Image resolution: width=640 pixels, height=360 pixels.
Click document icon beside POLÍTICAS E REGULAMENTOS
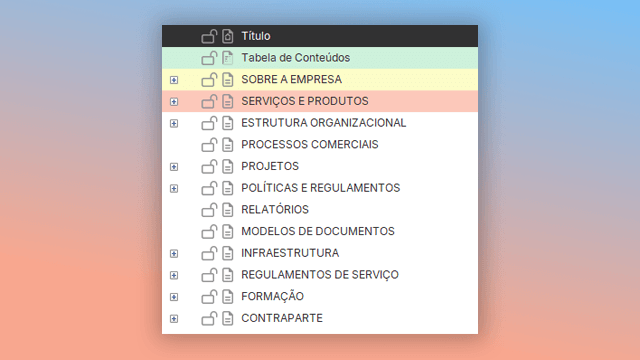228,188
